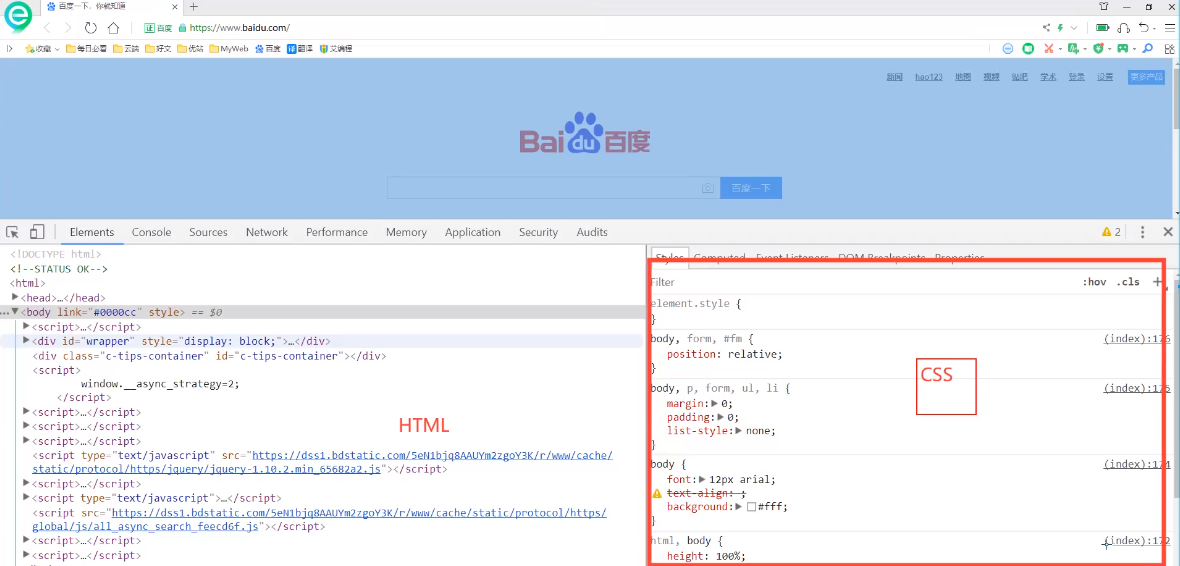
Task: Click the extensions grid icon
Action: (x=1167, y=48)
